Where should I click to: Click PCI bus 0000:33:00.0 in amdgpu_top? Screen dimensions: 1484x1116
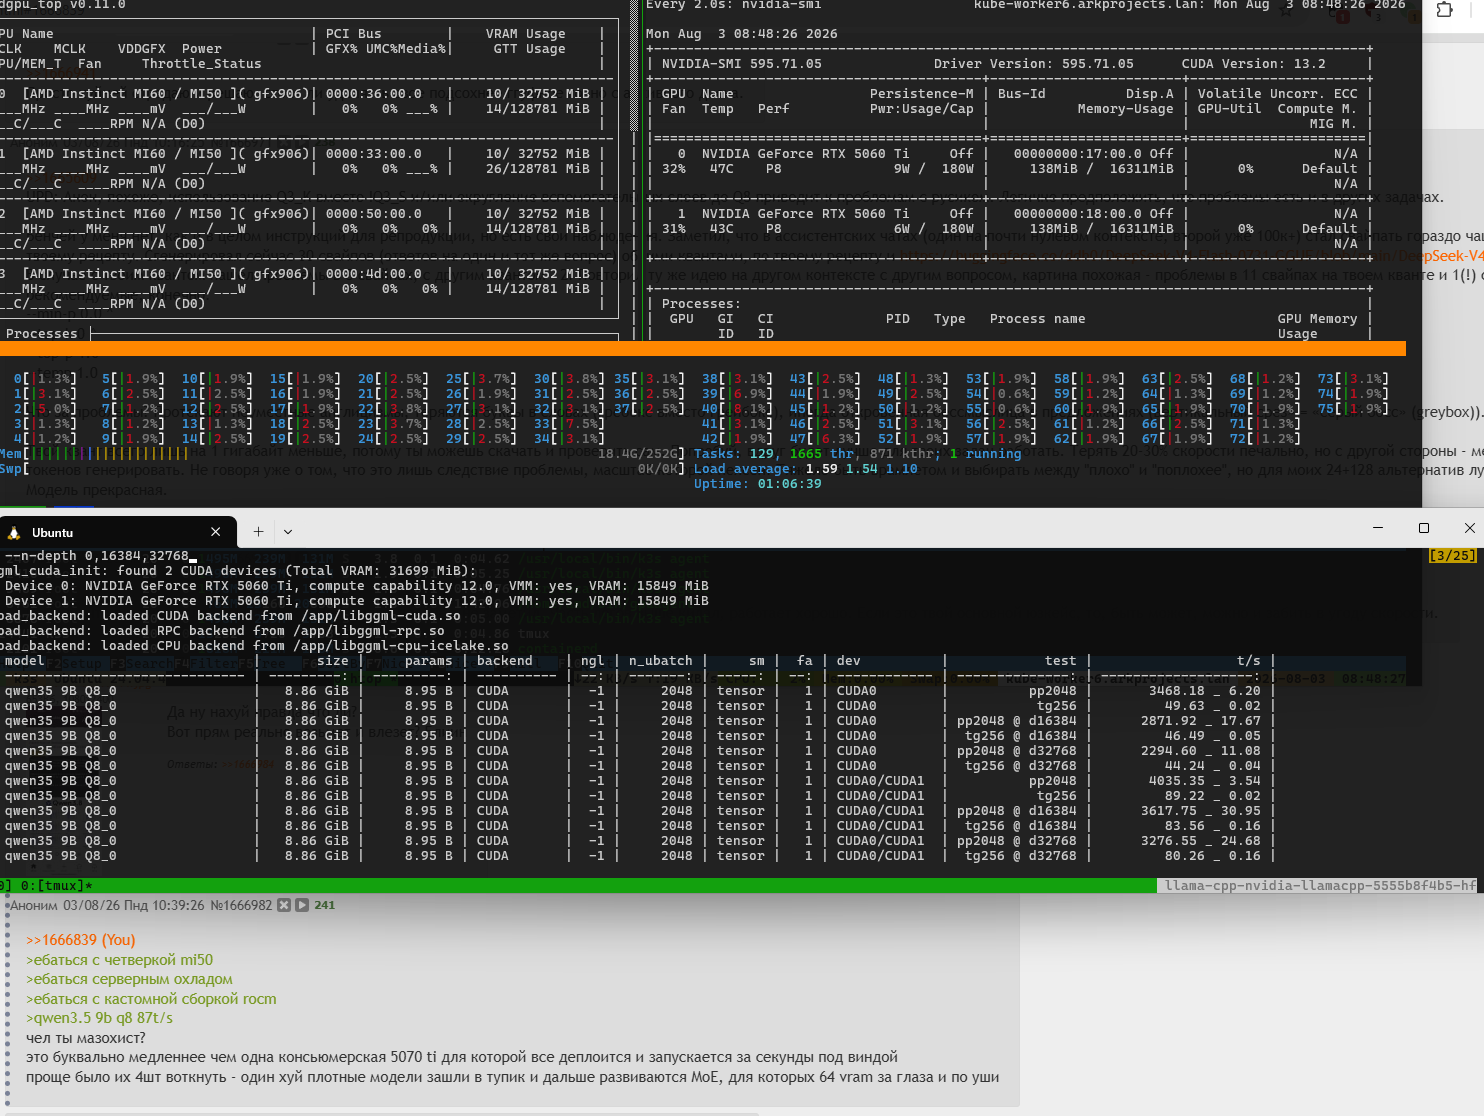[x=373, y=154]
